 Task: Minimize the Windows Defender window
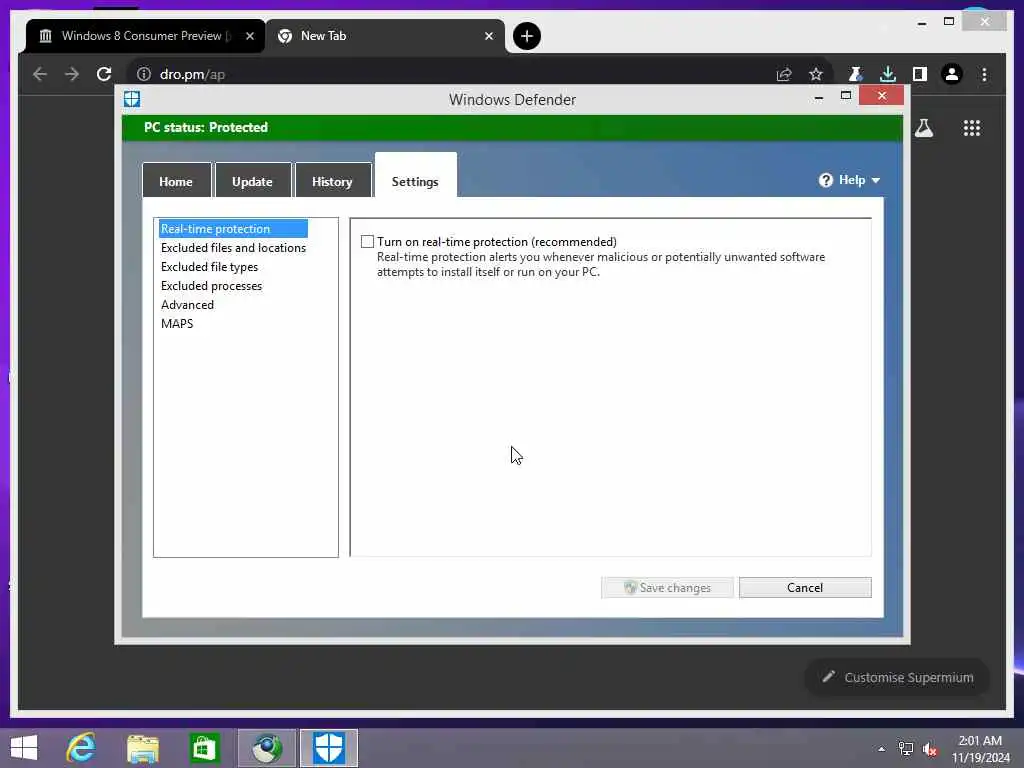819,97
